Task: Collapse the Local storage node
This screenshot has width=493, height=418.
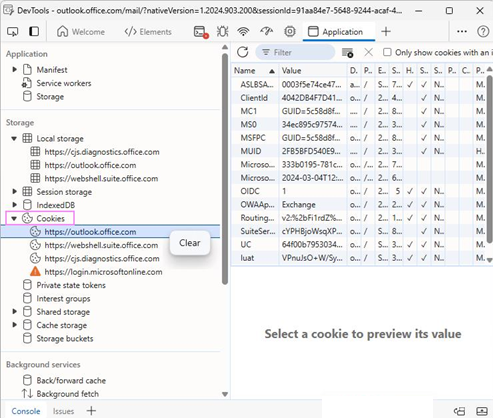Action: tap(14, 139)
